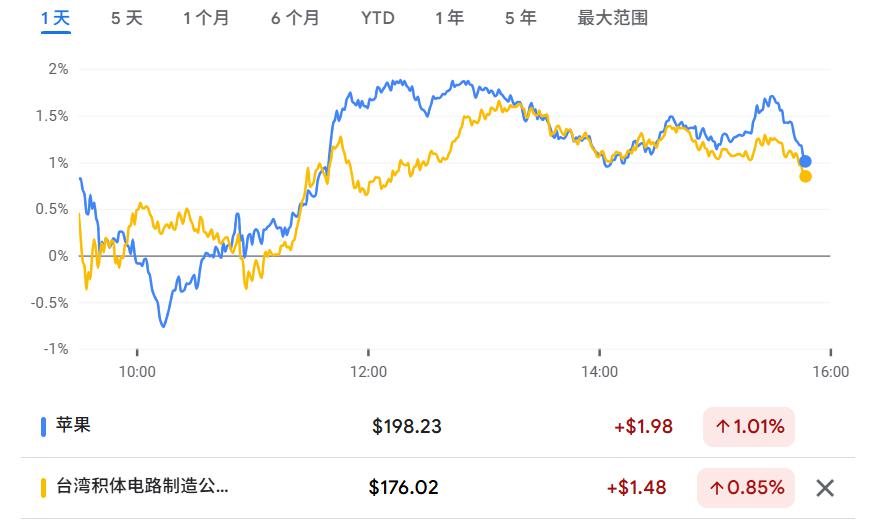This screenshot has height=531, width=869.
Task: Open the 苹果 stock link
Action: 73,425
